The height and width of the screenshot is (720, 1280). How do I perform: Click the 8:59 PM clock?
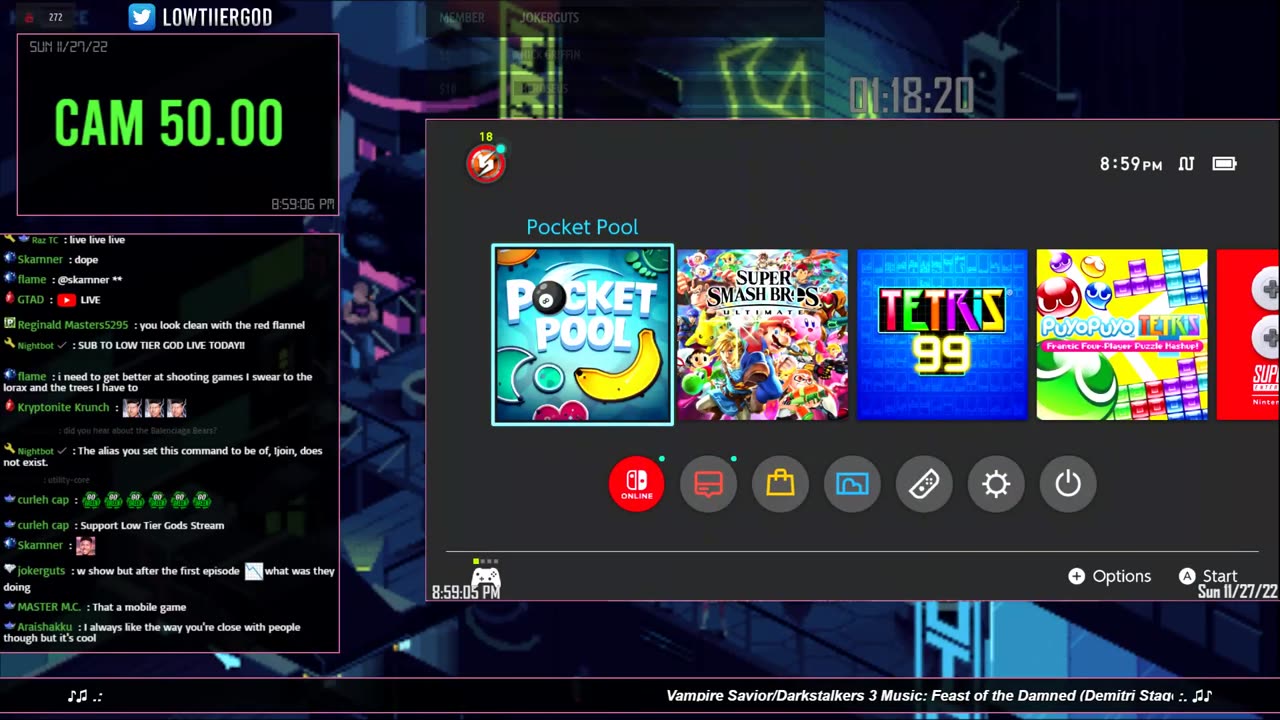[x=1131, y=164]
